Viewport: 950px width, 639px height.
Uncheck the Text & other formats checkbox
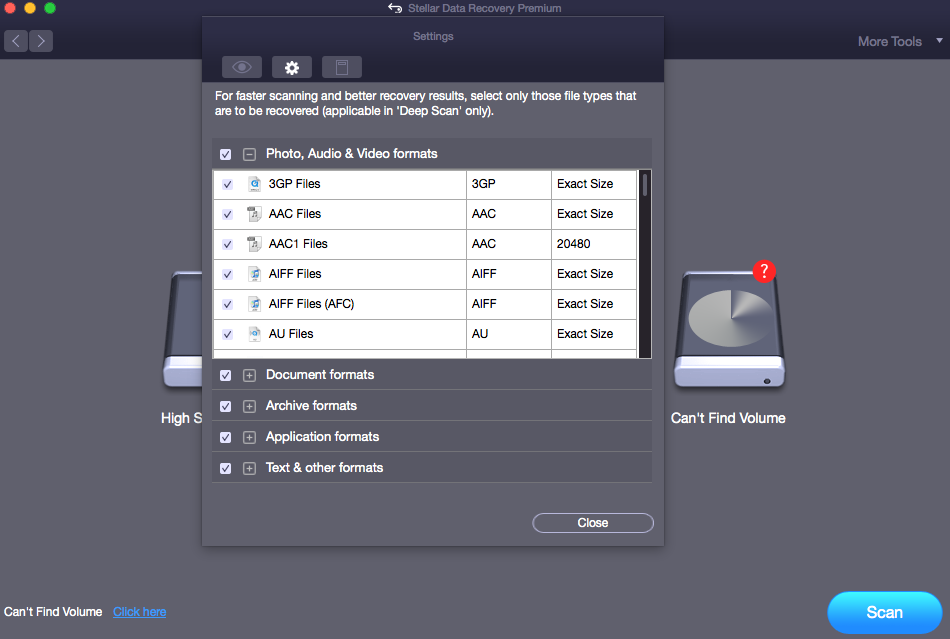point(225,468)
